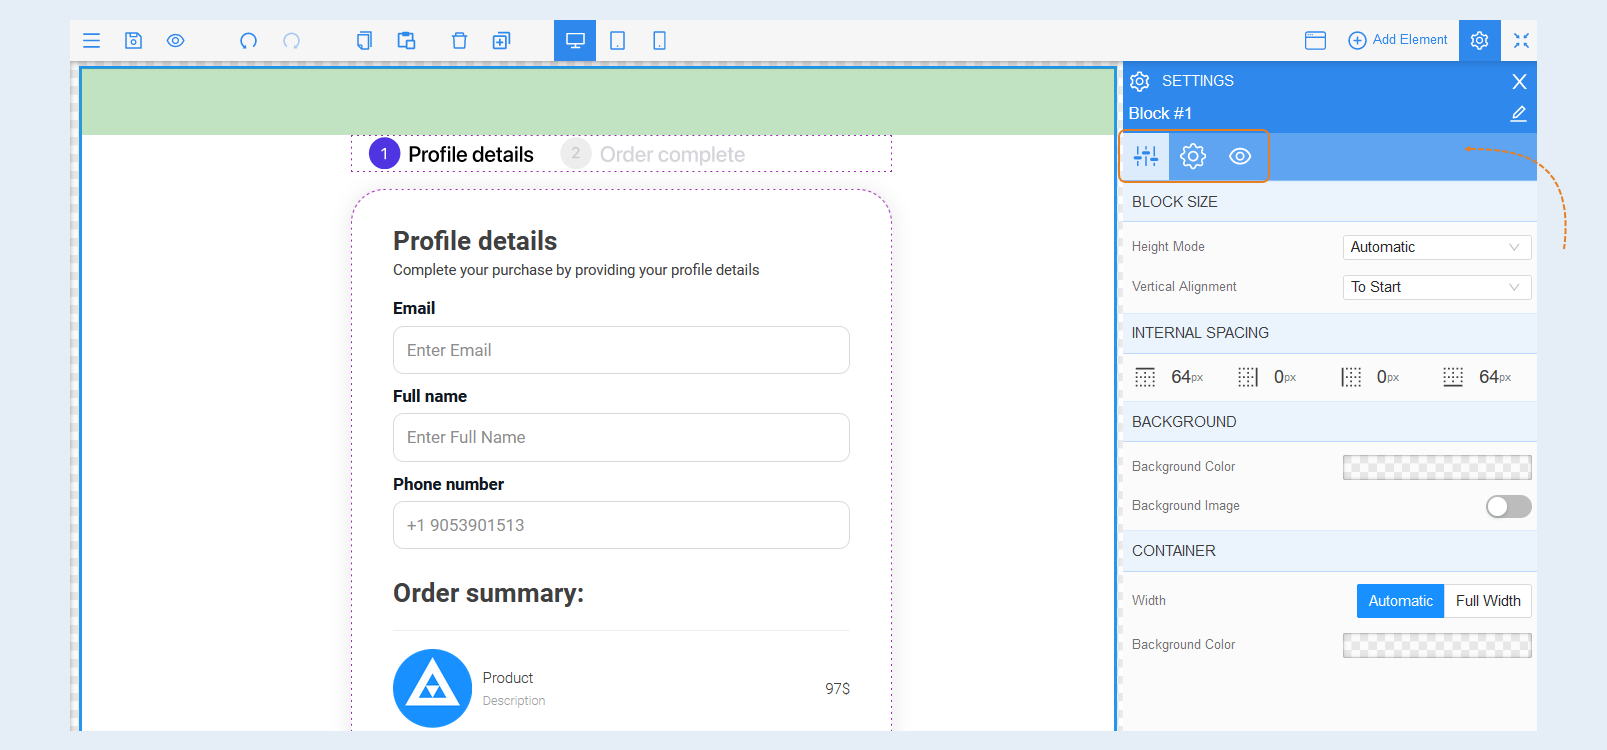Duplicate the selected element
The image size is (1607, 750).
click(x=501, y=41)
